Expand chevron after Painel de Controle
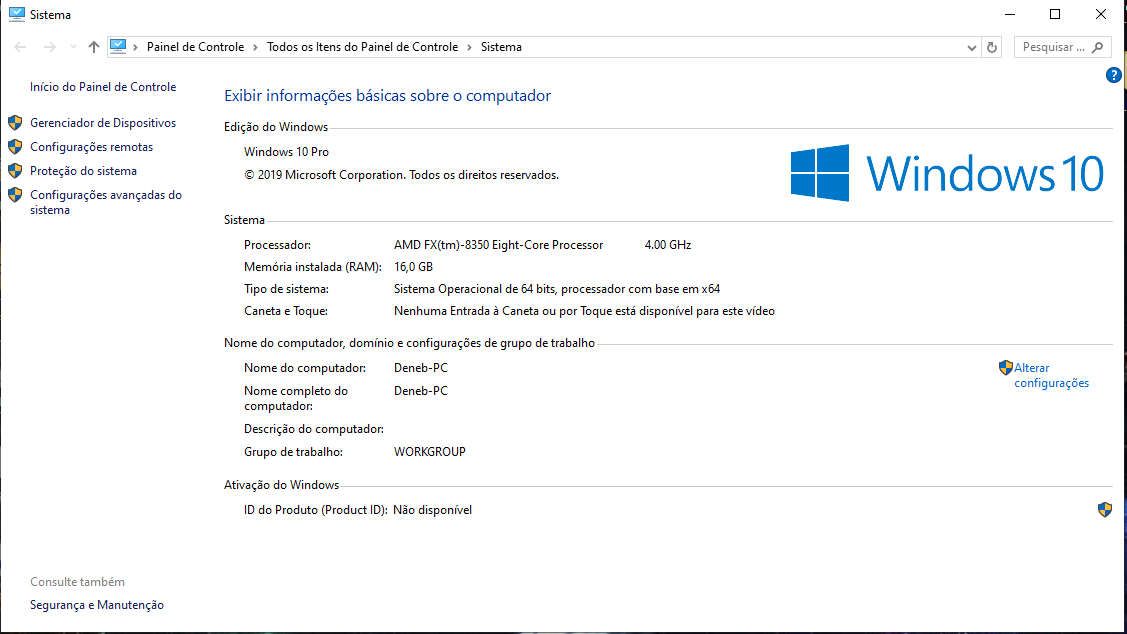 [255, 47]
